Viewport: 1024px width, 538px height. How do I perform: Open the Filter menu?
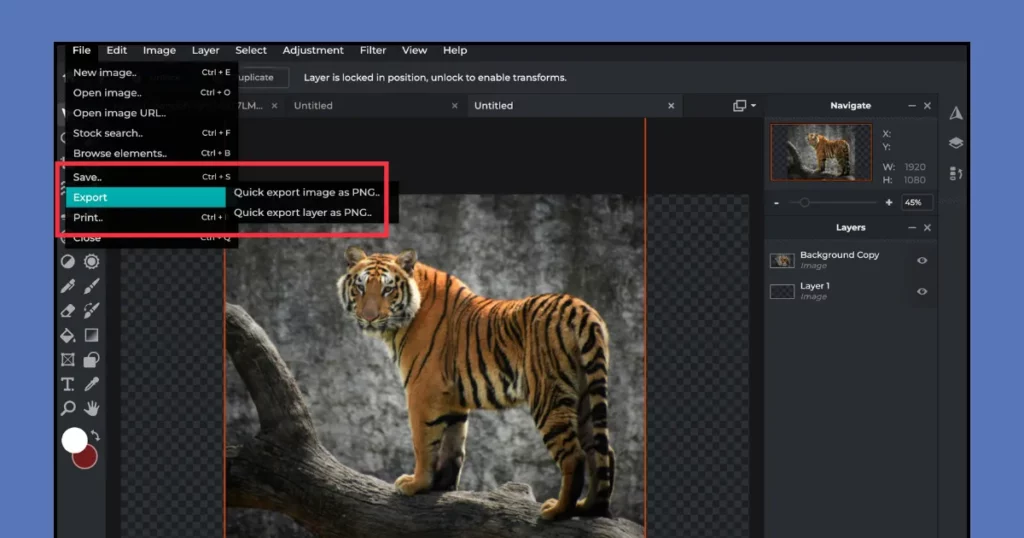(373, 51)
